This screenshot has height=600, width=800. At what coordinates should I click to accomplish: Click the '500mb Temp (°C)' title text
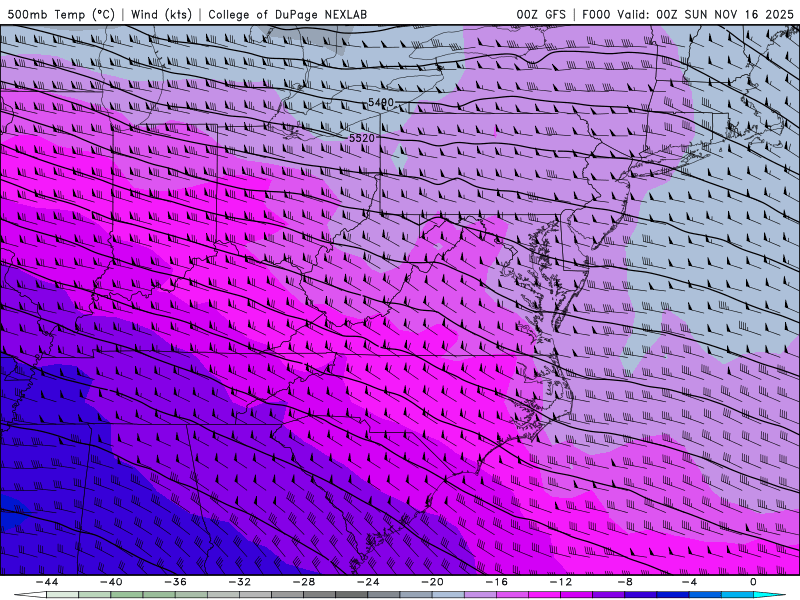61,14
